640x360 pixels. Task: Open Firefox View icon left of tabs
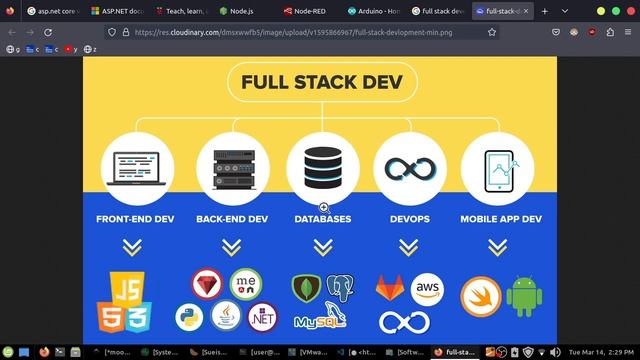(x=10, y=11)
